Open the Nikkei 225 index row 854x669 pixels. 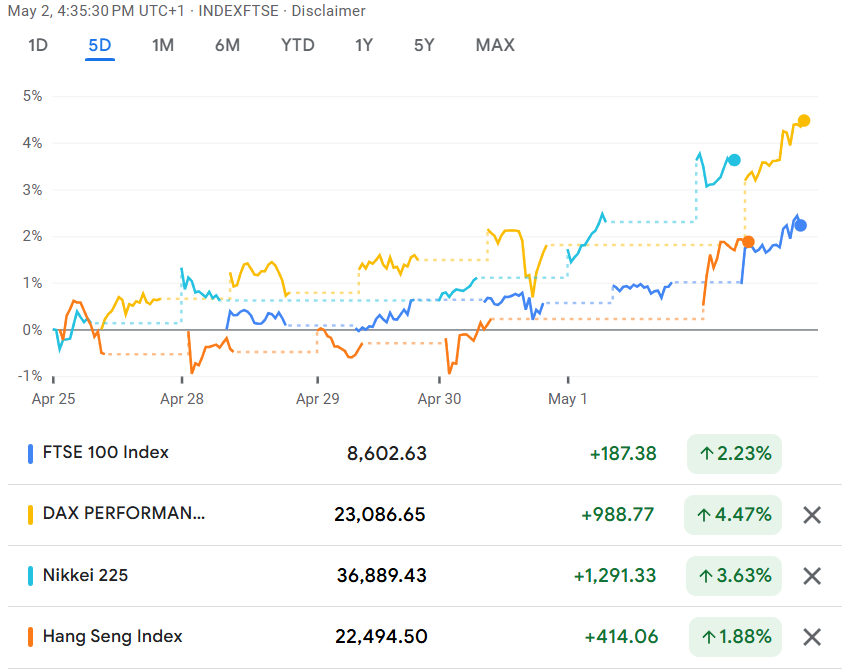coord(425,576)
